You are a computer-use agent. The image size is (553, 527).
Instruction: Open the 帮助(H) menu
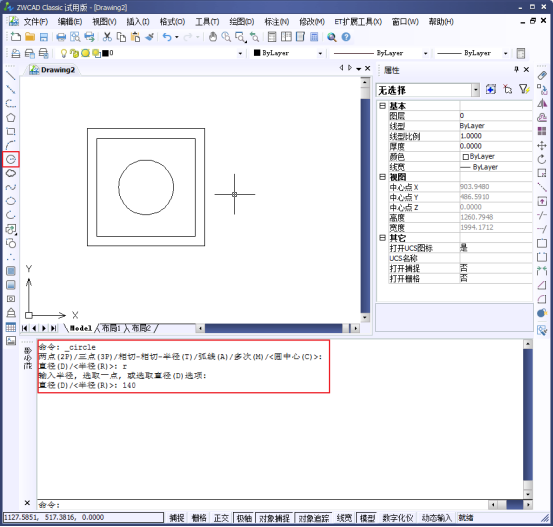(x=441, y=22)
